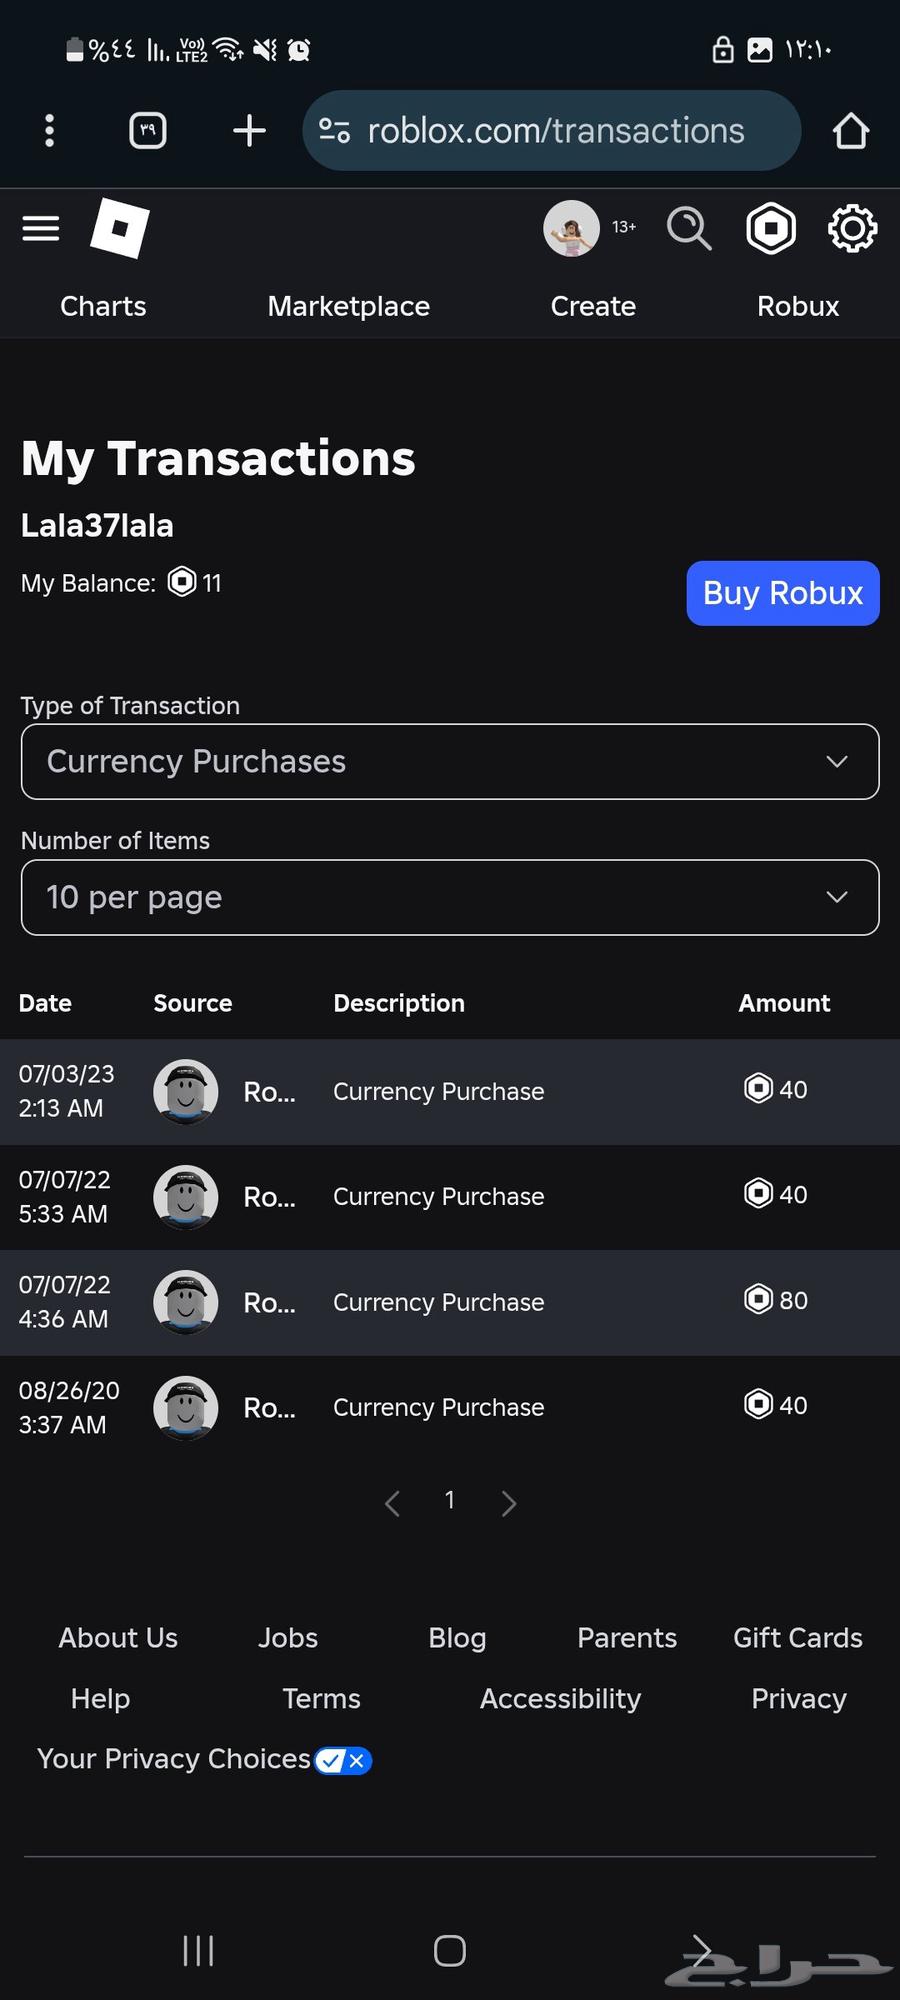Tap the Roblox logo home icon
Screen dimensions: 900x2000
click(x=120, y=228)
